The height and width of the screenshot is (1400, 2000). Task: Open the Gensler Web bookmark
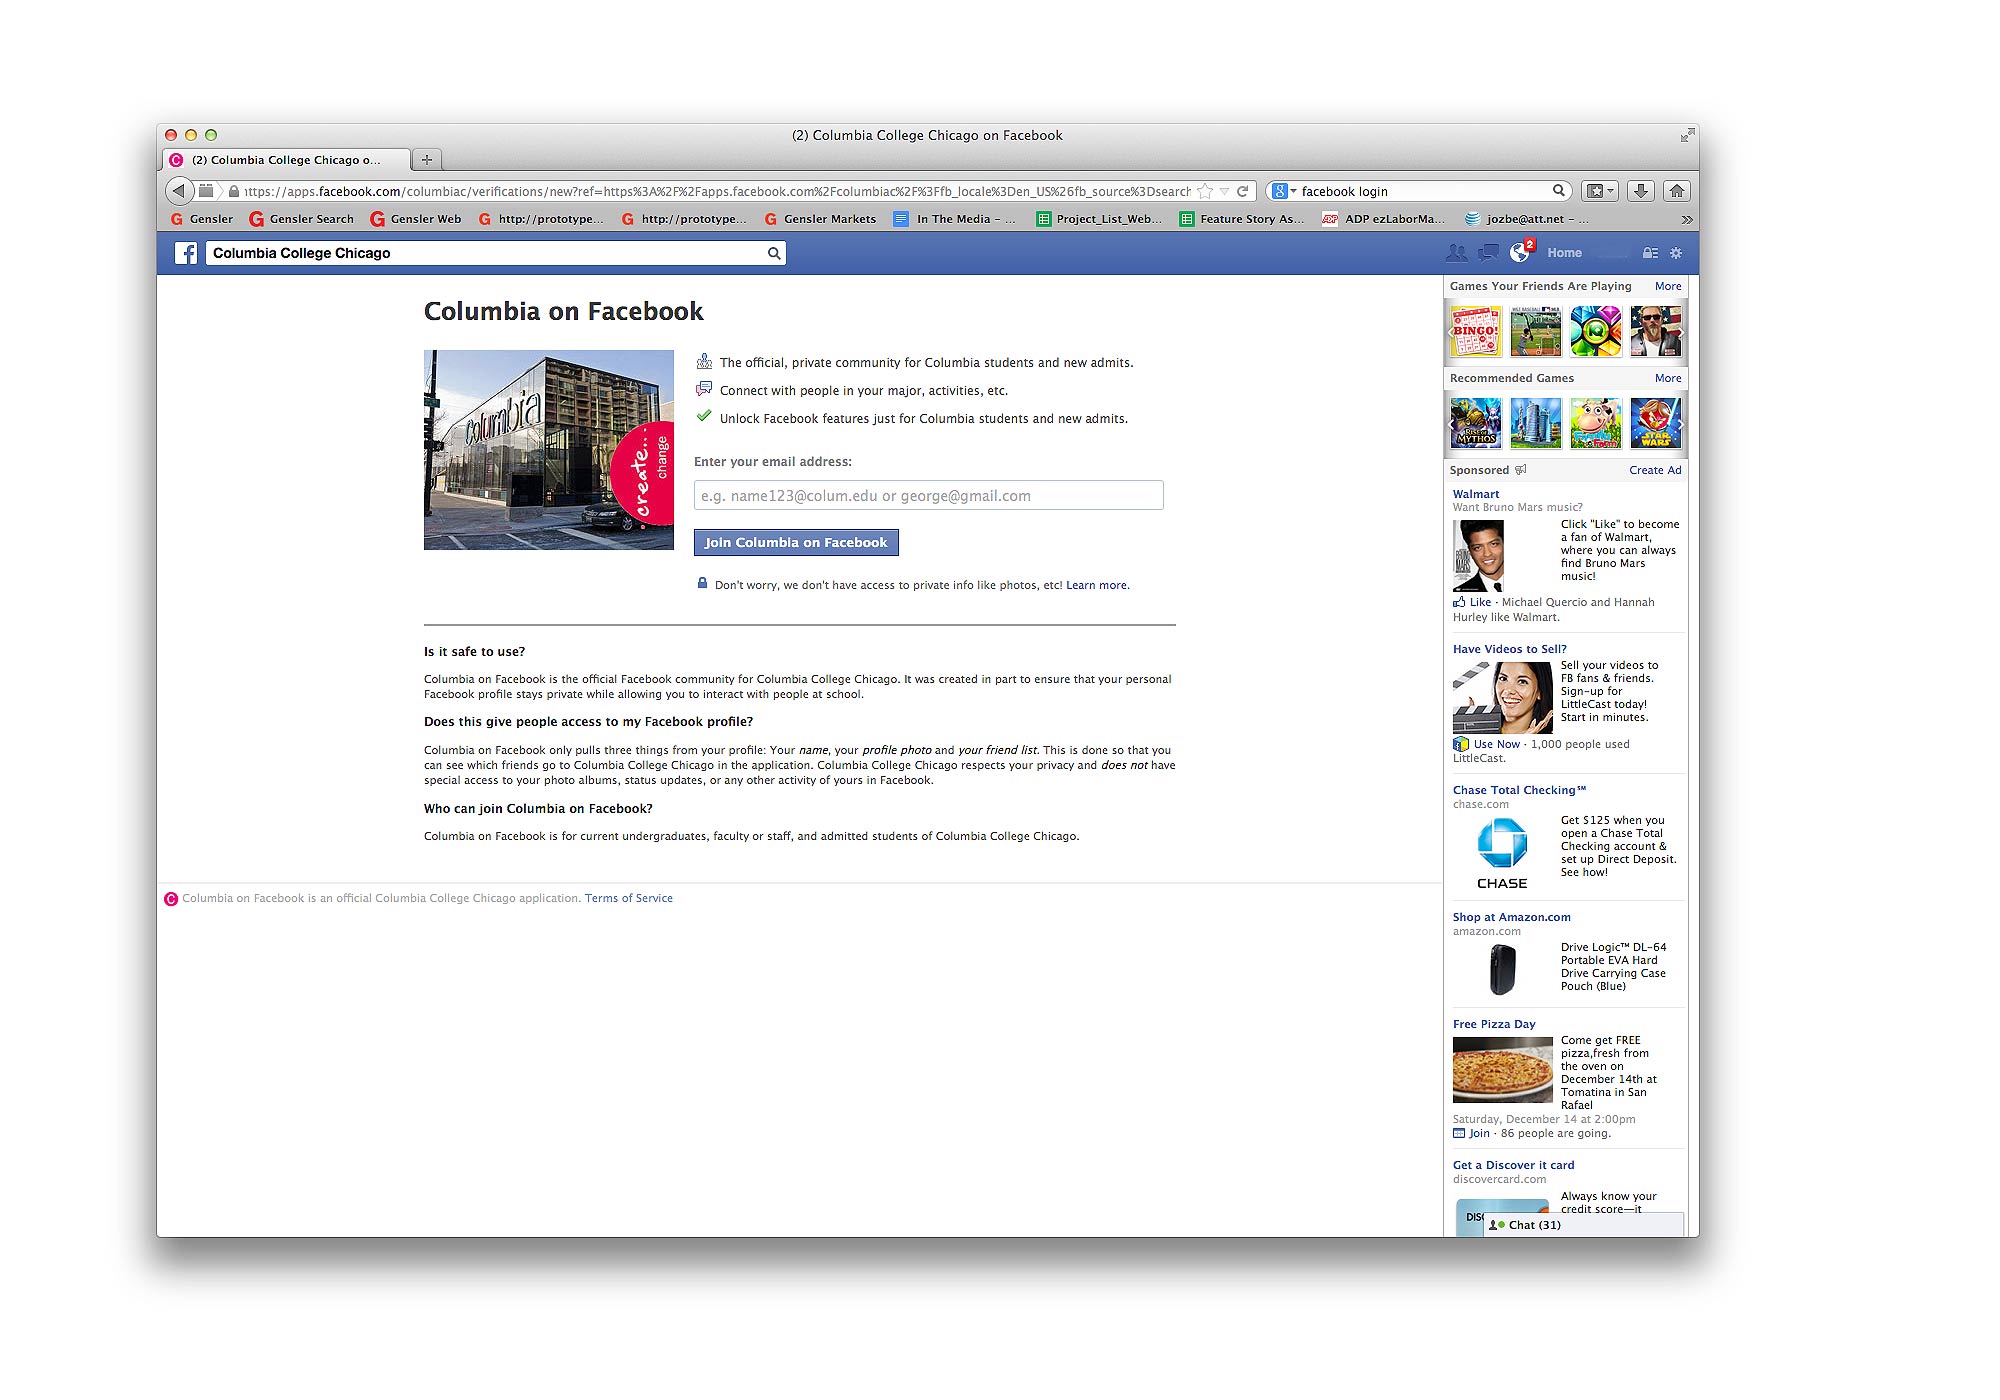coord(415,219)
